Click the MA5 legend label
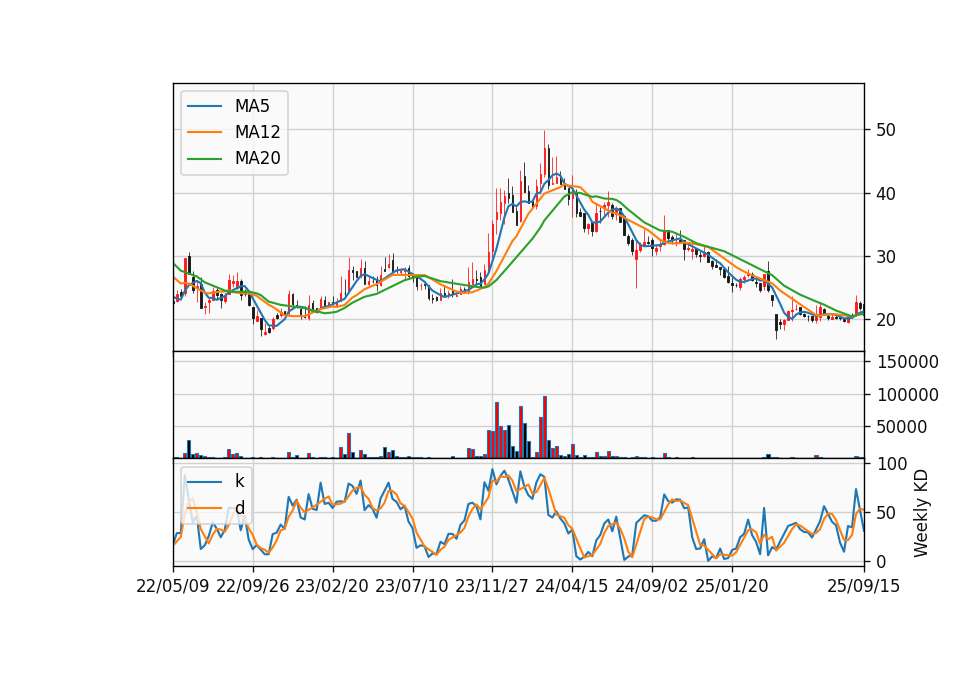Screen dimensions: 960x690 coord(252,106)
